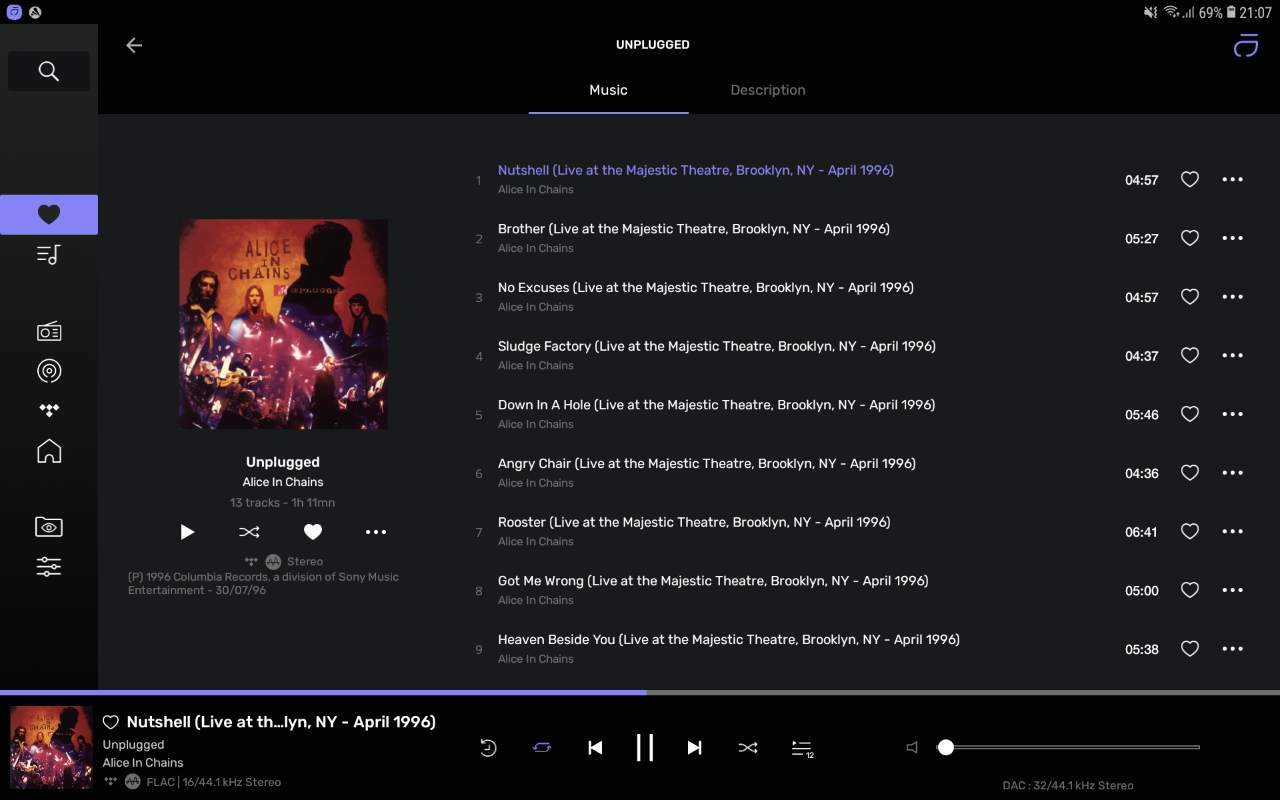Toggle favorite heart for Brother track

point(1189,238)
